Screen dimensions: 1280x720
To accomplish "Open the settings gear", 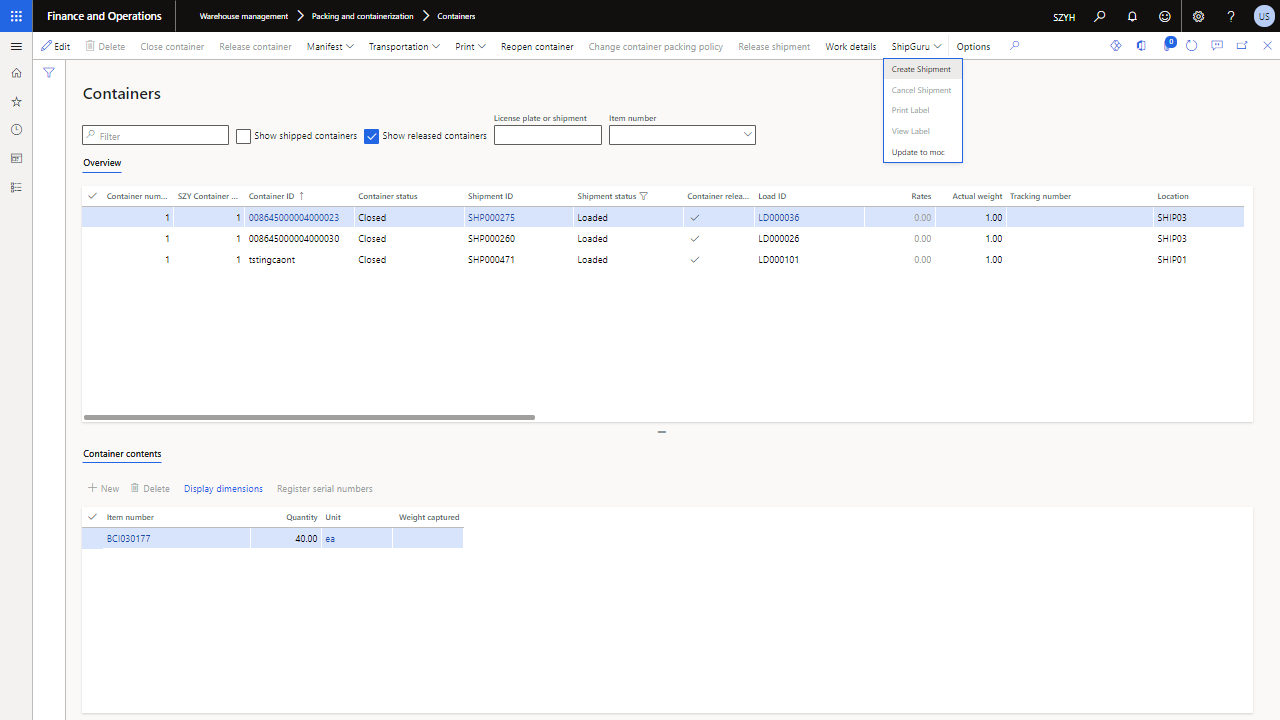I will pos(1198,16).
